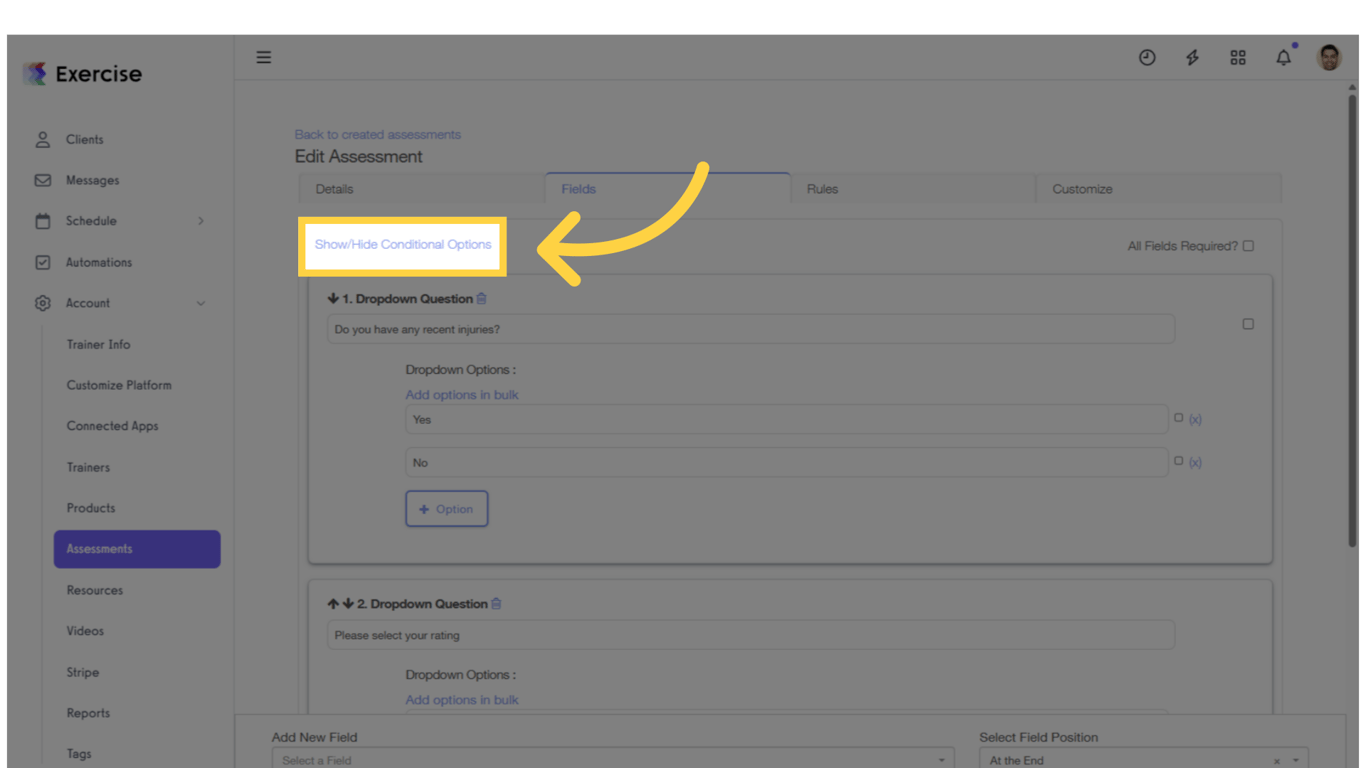Screen dimensions: 1366x768
Task: Open the notifications bell icon
Action: click(x=1283, y=57)
